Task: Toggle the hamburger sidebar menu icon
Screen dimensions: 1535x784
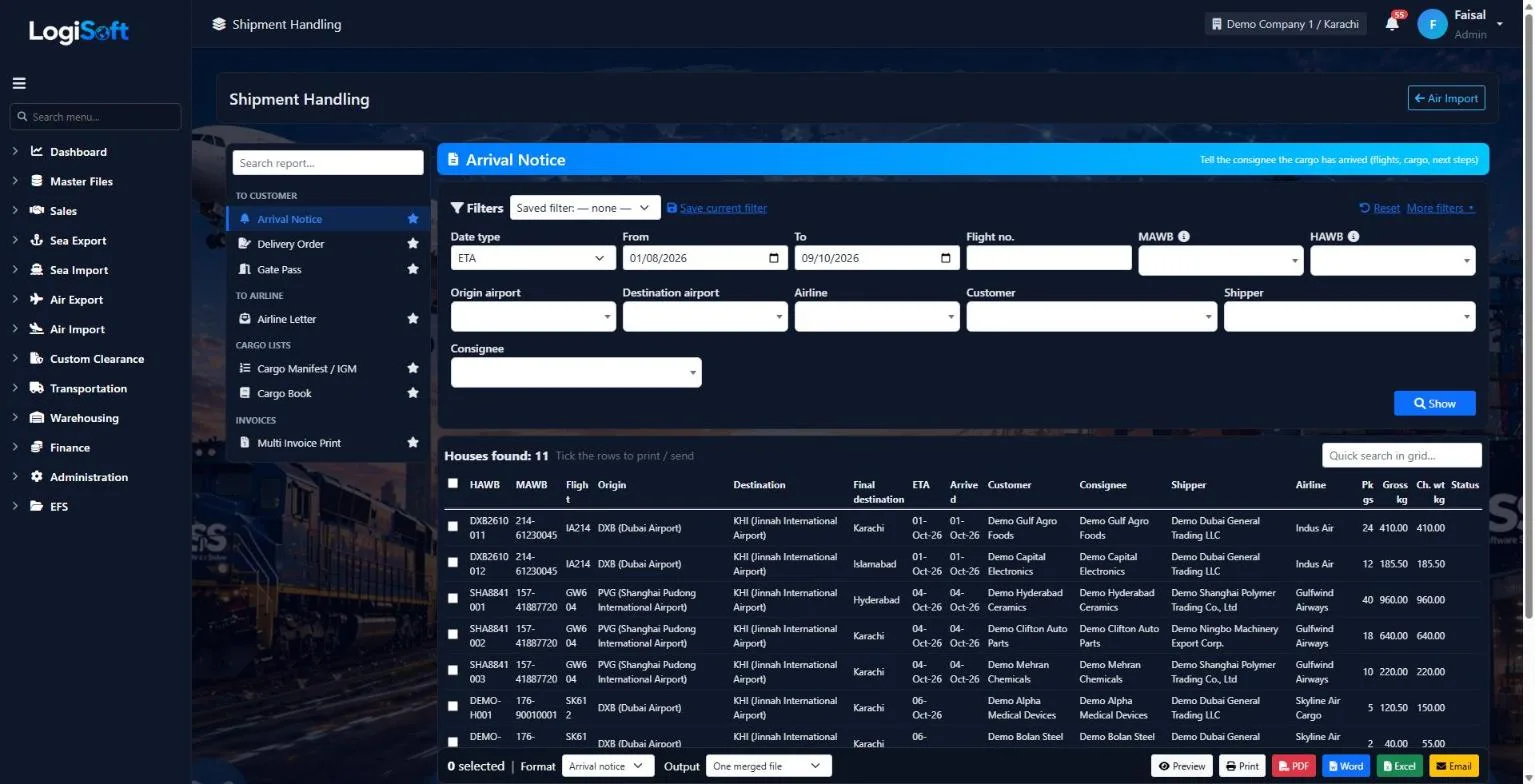Action: pyautogui.click(x=19, y=83)
